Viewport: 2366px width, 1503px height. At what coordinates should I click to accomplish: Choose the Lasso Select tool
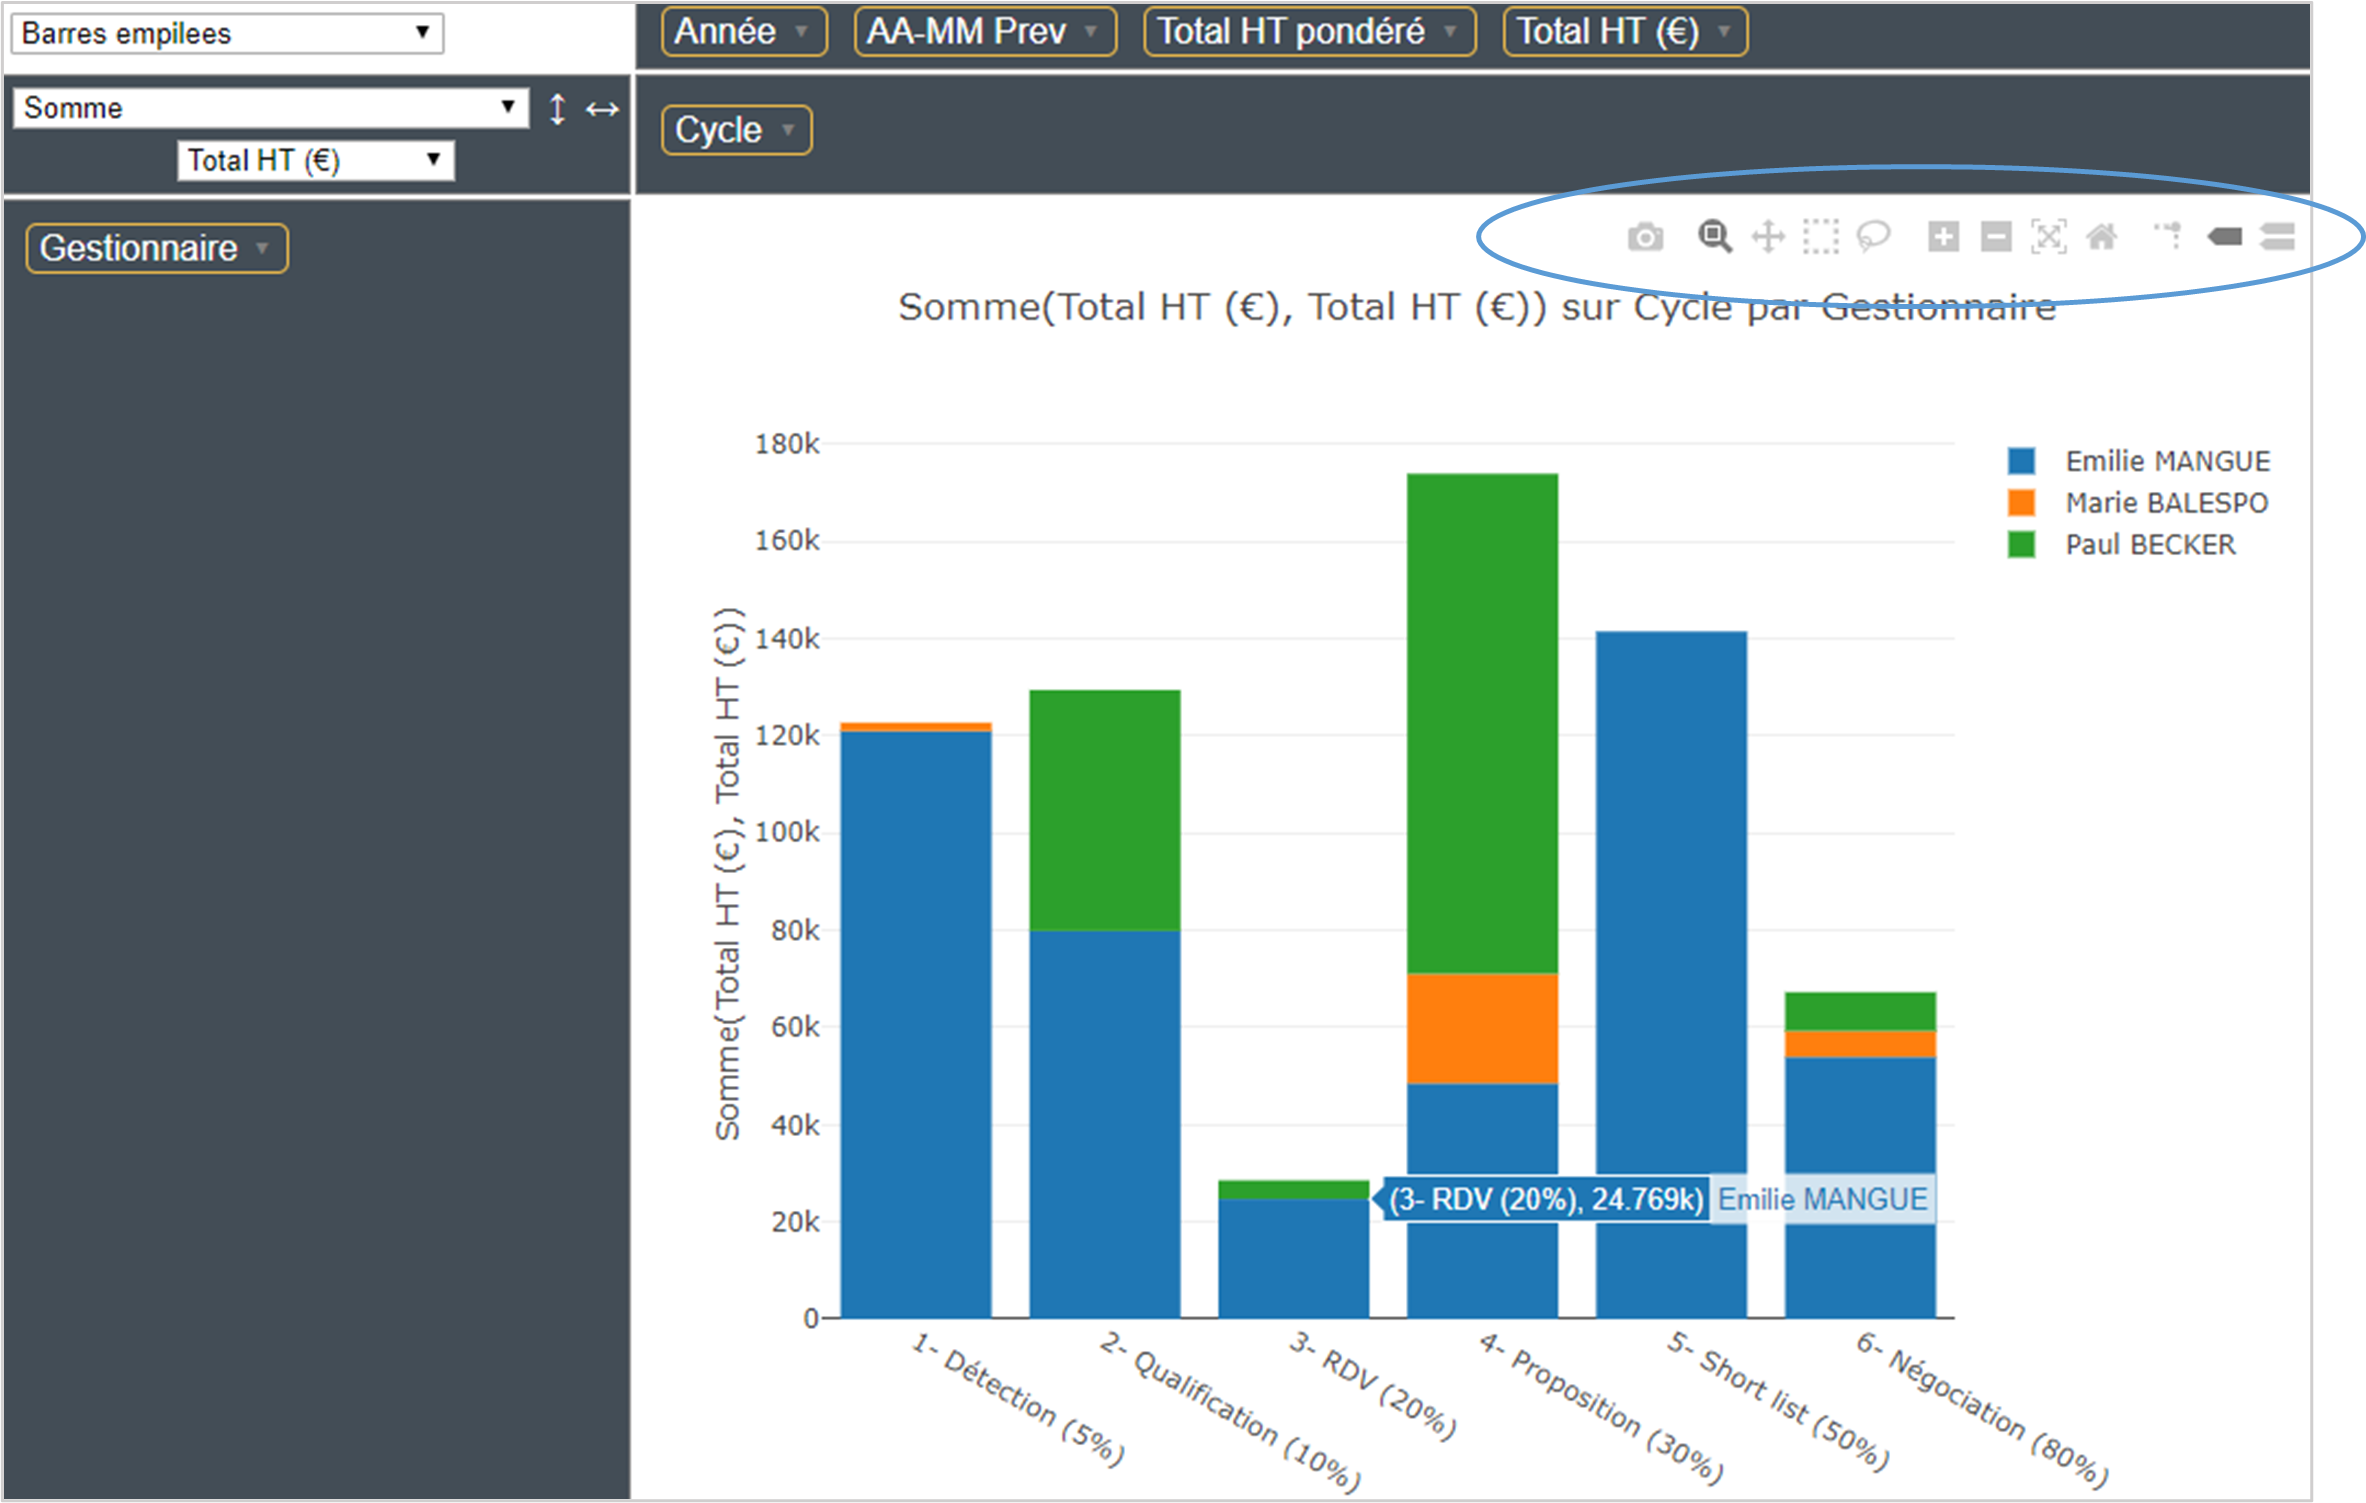(1873, 237)
